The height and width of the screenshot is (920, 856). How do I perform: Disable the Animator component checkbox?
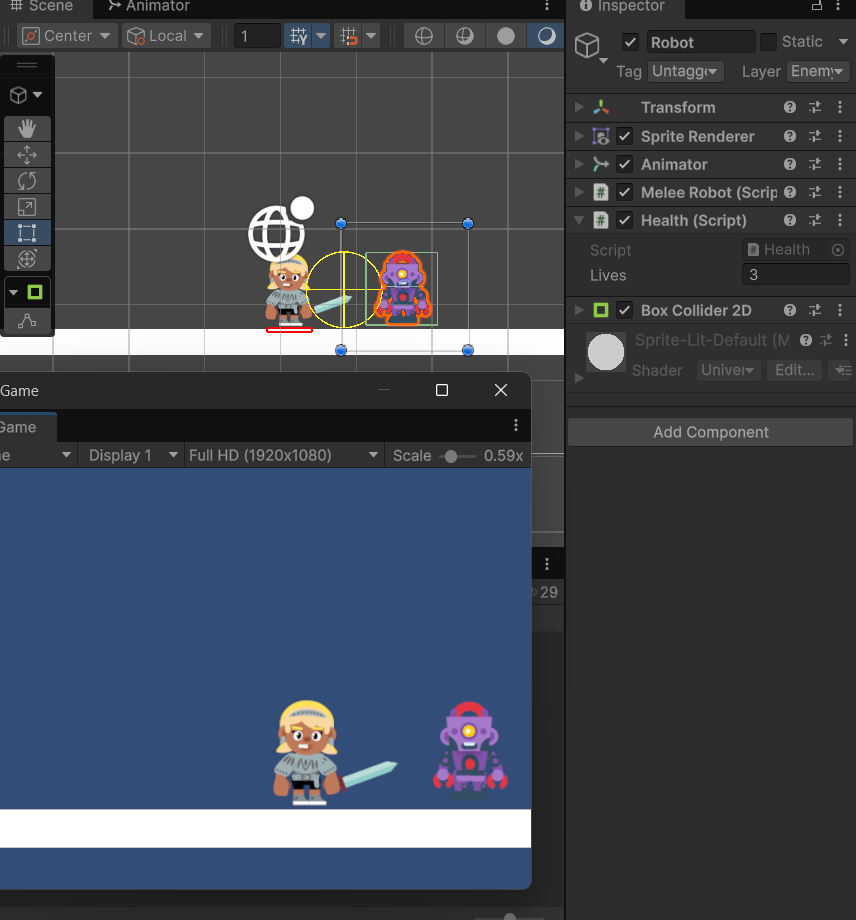tap(625, 164)
